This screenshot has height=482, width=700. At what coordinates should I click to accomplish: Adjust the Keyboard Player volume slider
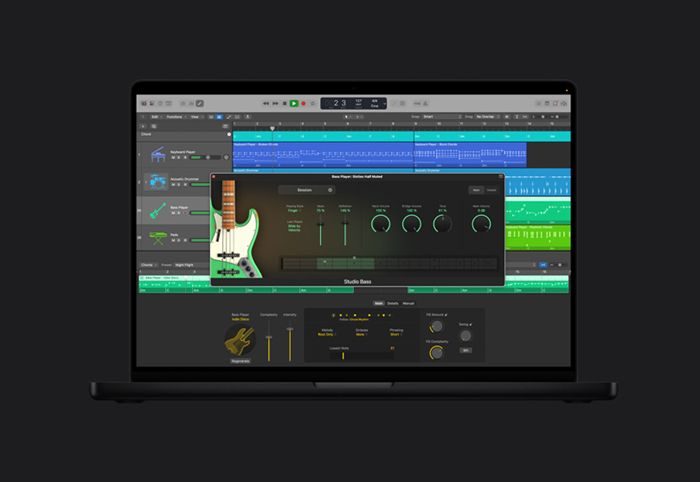click(x=206, y=158)
